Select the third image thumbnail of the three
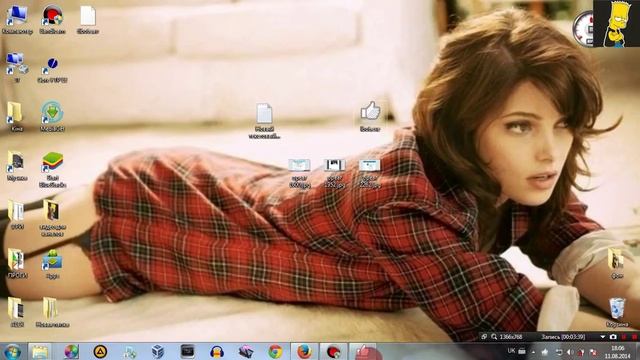Screen dimensions: 640x360 370,173
